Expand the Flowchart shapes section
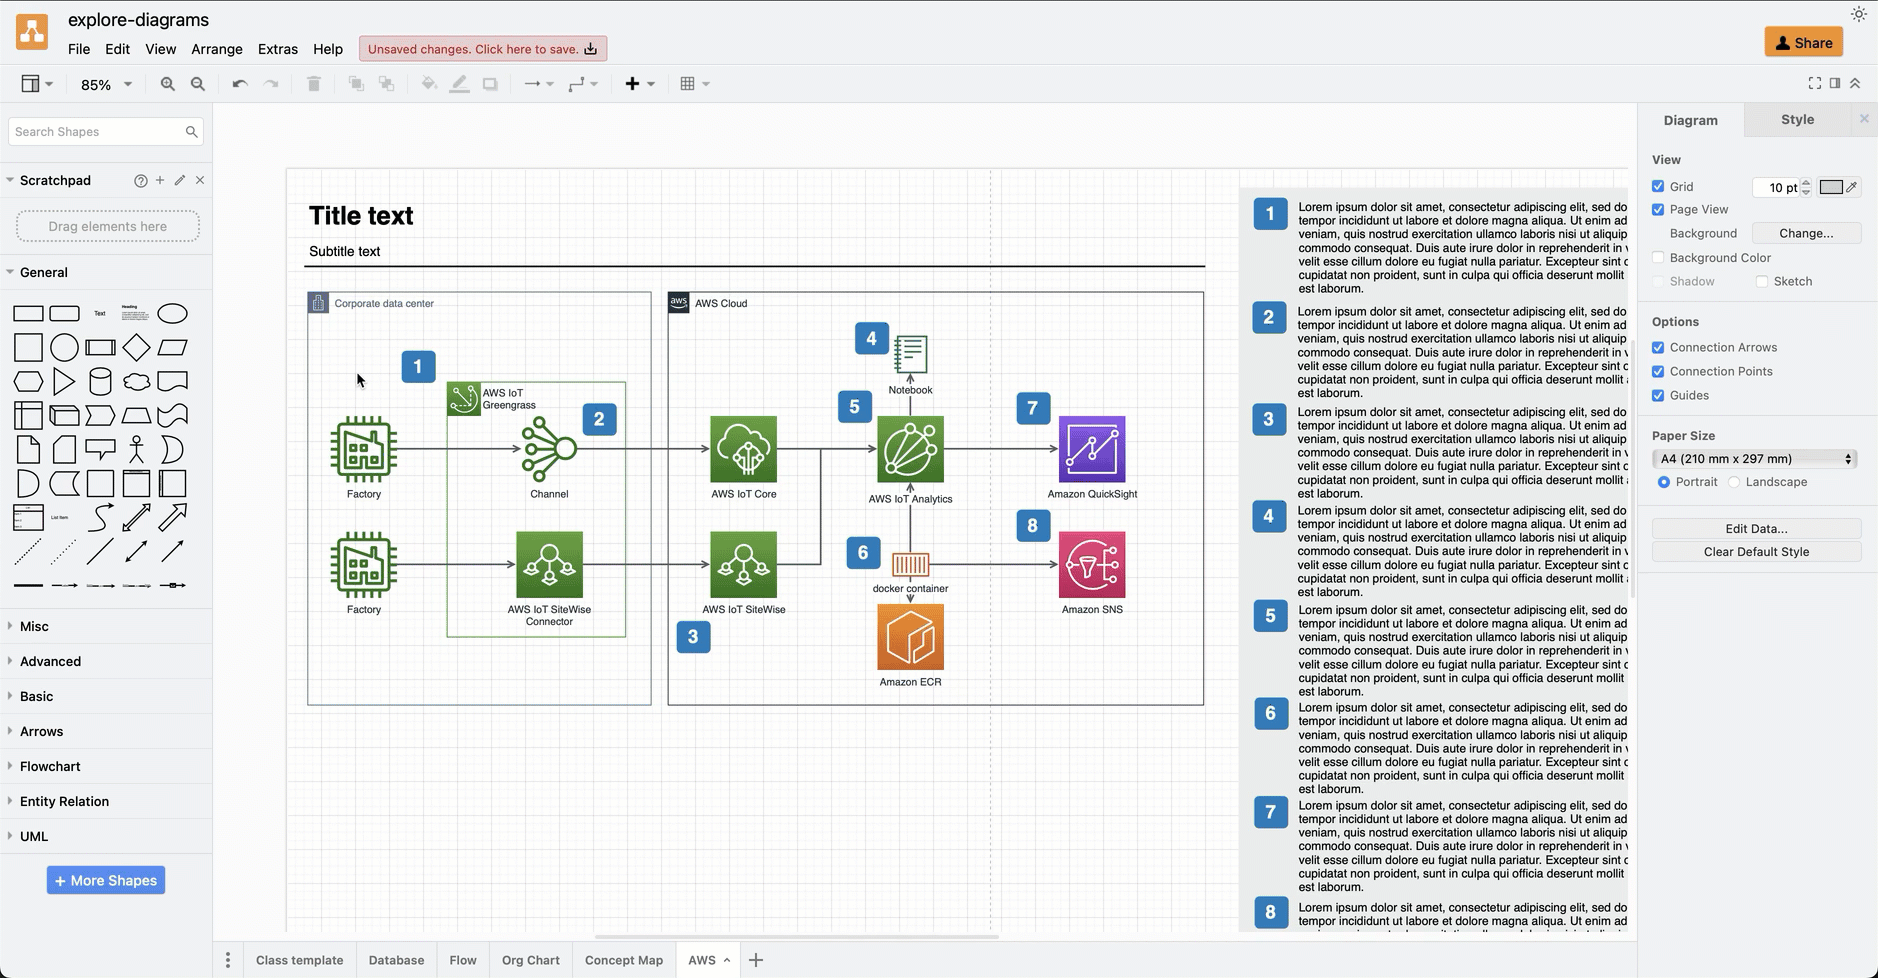The width and height of the screenshot is (1878, 978). click(49, 766)
